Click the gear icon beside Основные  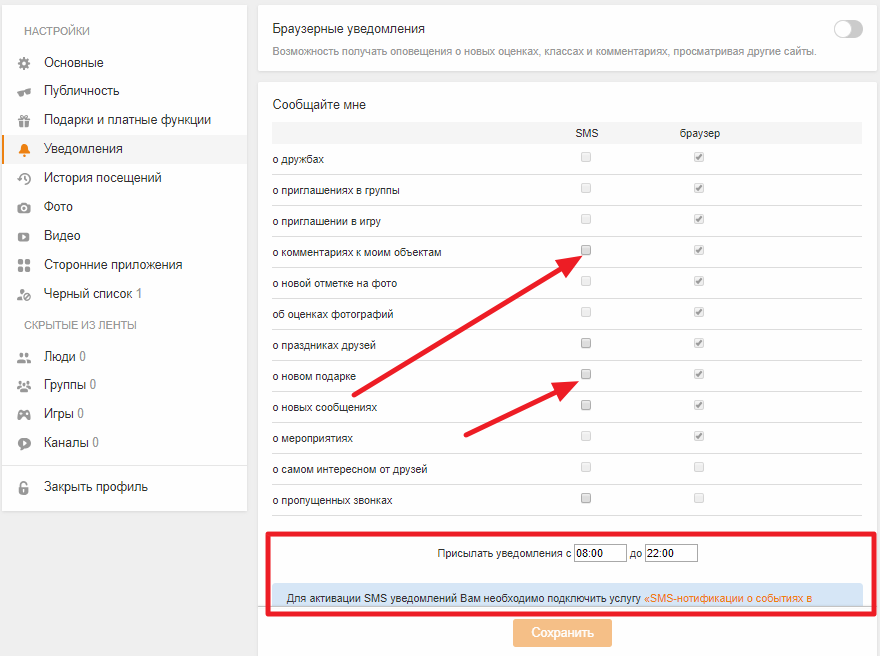[x=24, y=63]
